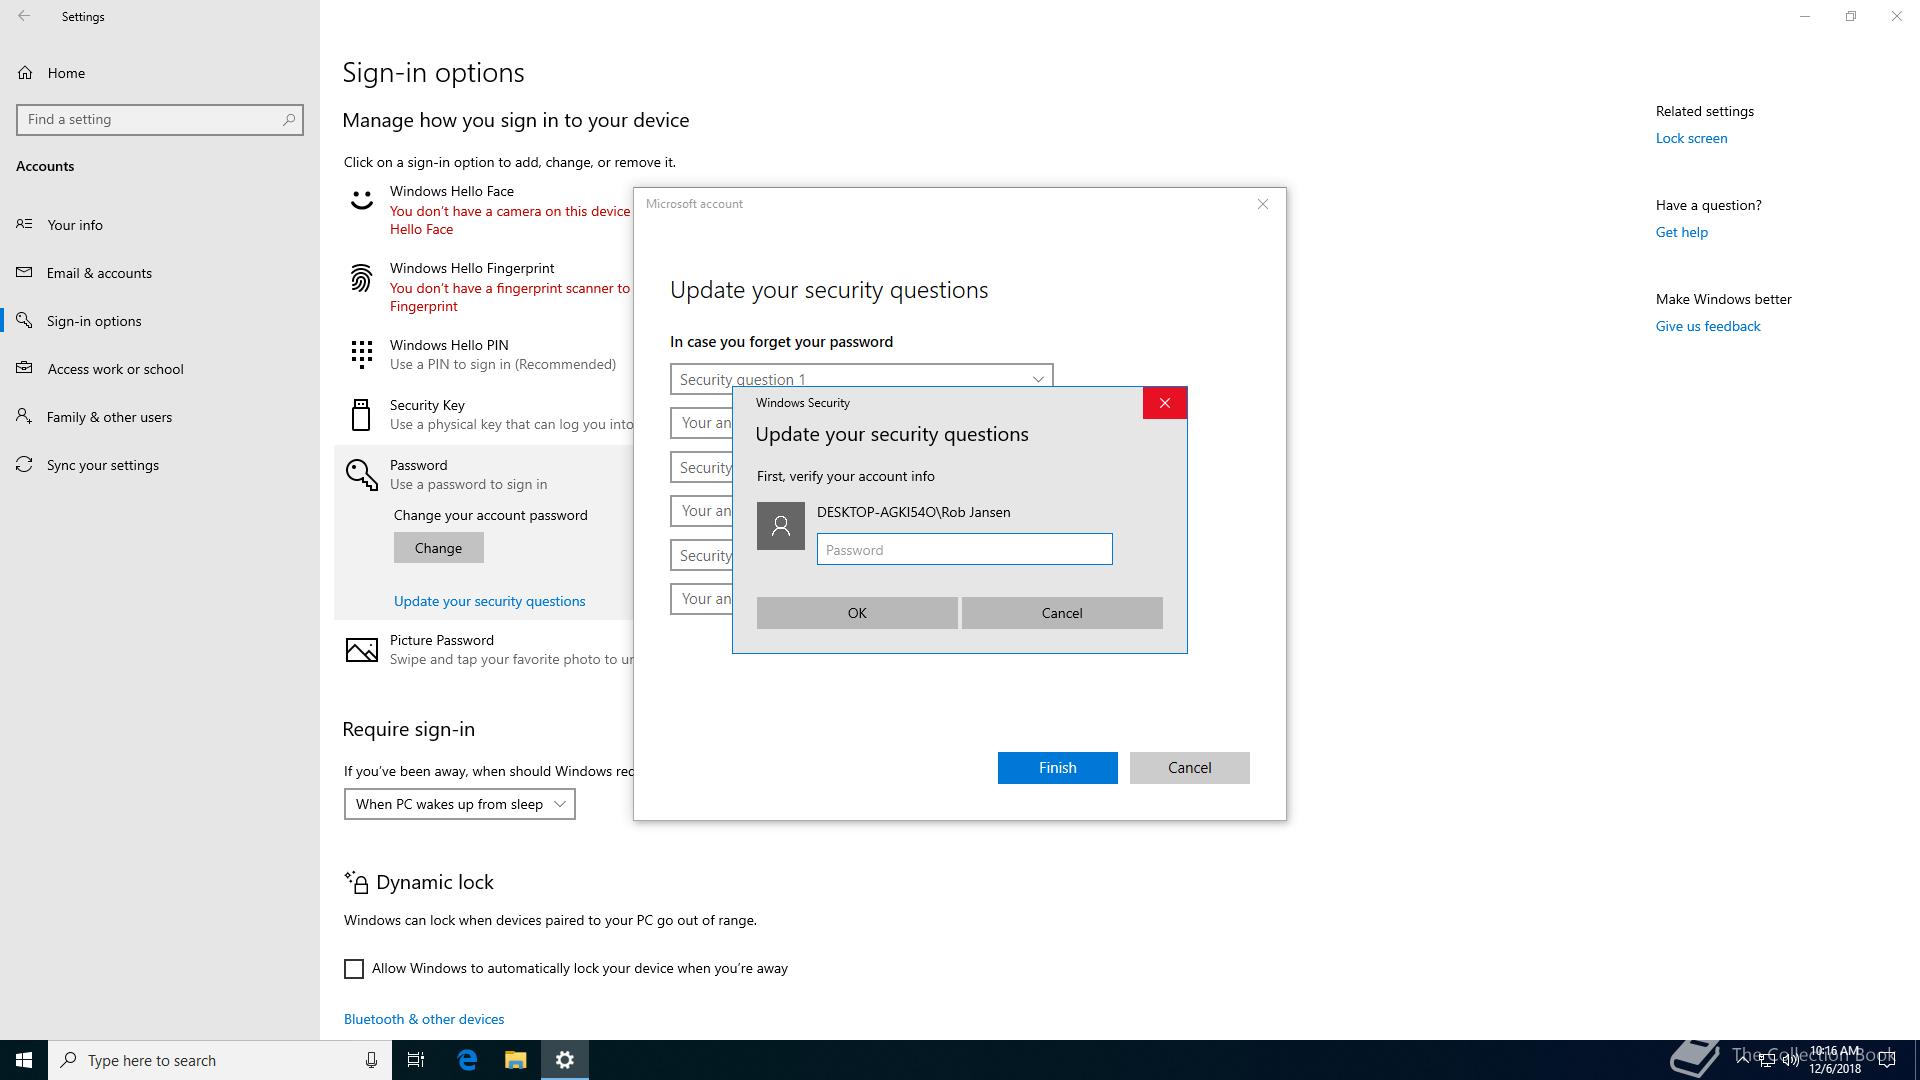Close the Windows Security dialog with red X
1920x1080 pixels.
(1165, 403)
